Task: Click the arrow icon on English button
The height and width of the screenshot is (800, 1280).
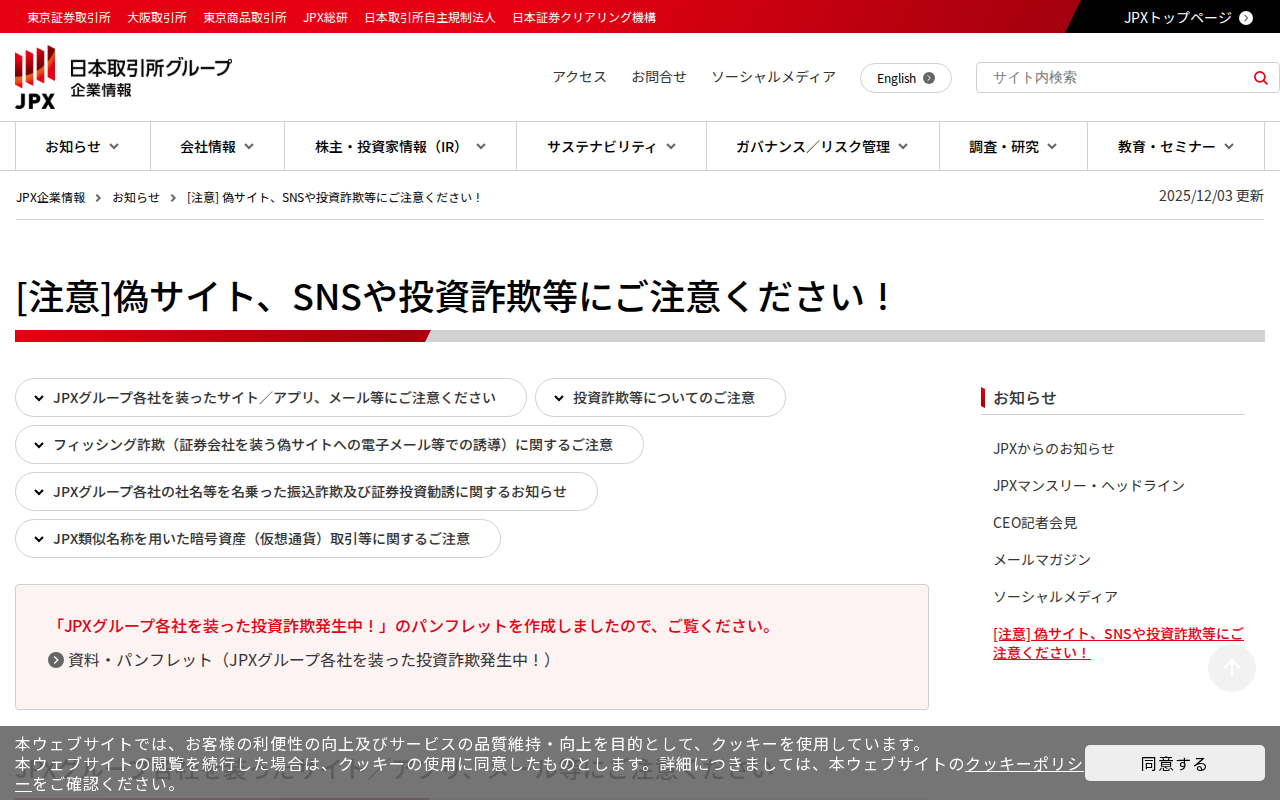Action: [x=929, y=78]
